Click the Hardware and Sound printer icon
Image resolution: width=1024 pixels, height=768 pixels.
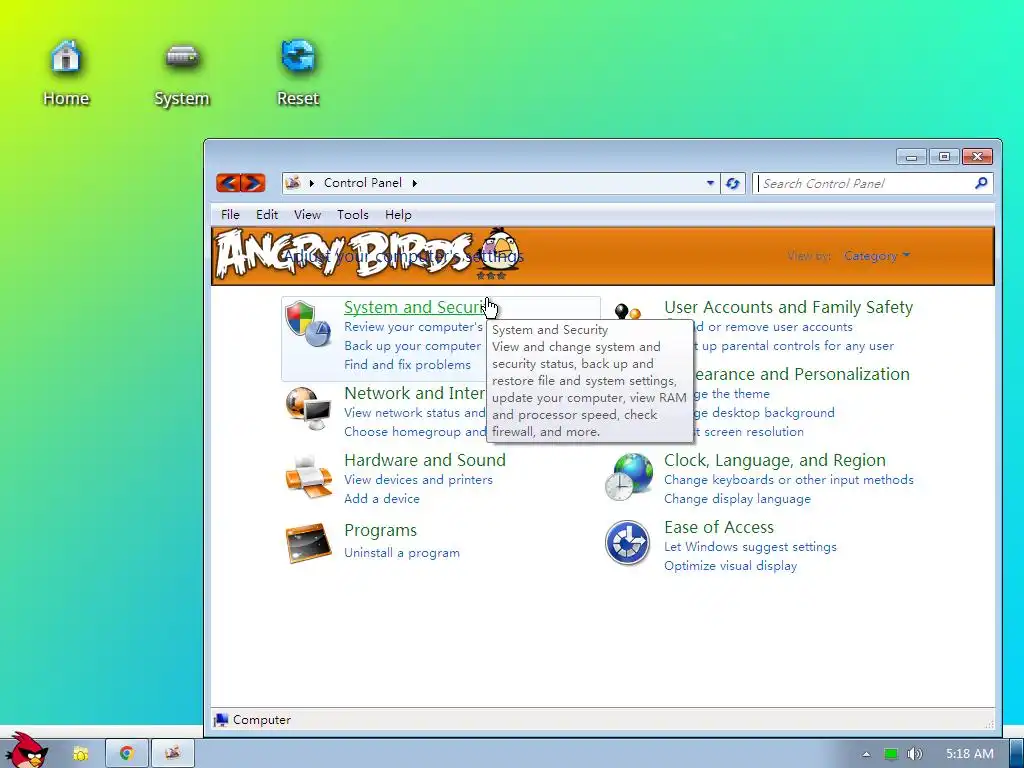[308, 477]
